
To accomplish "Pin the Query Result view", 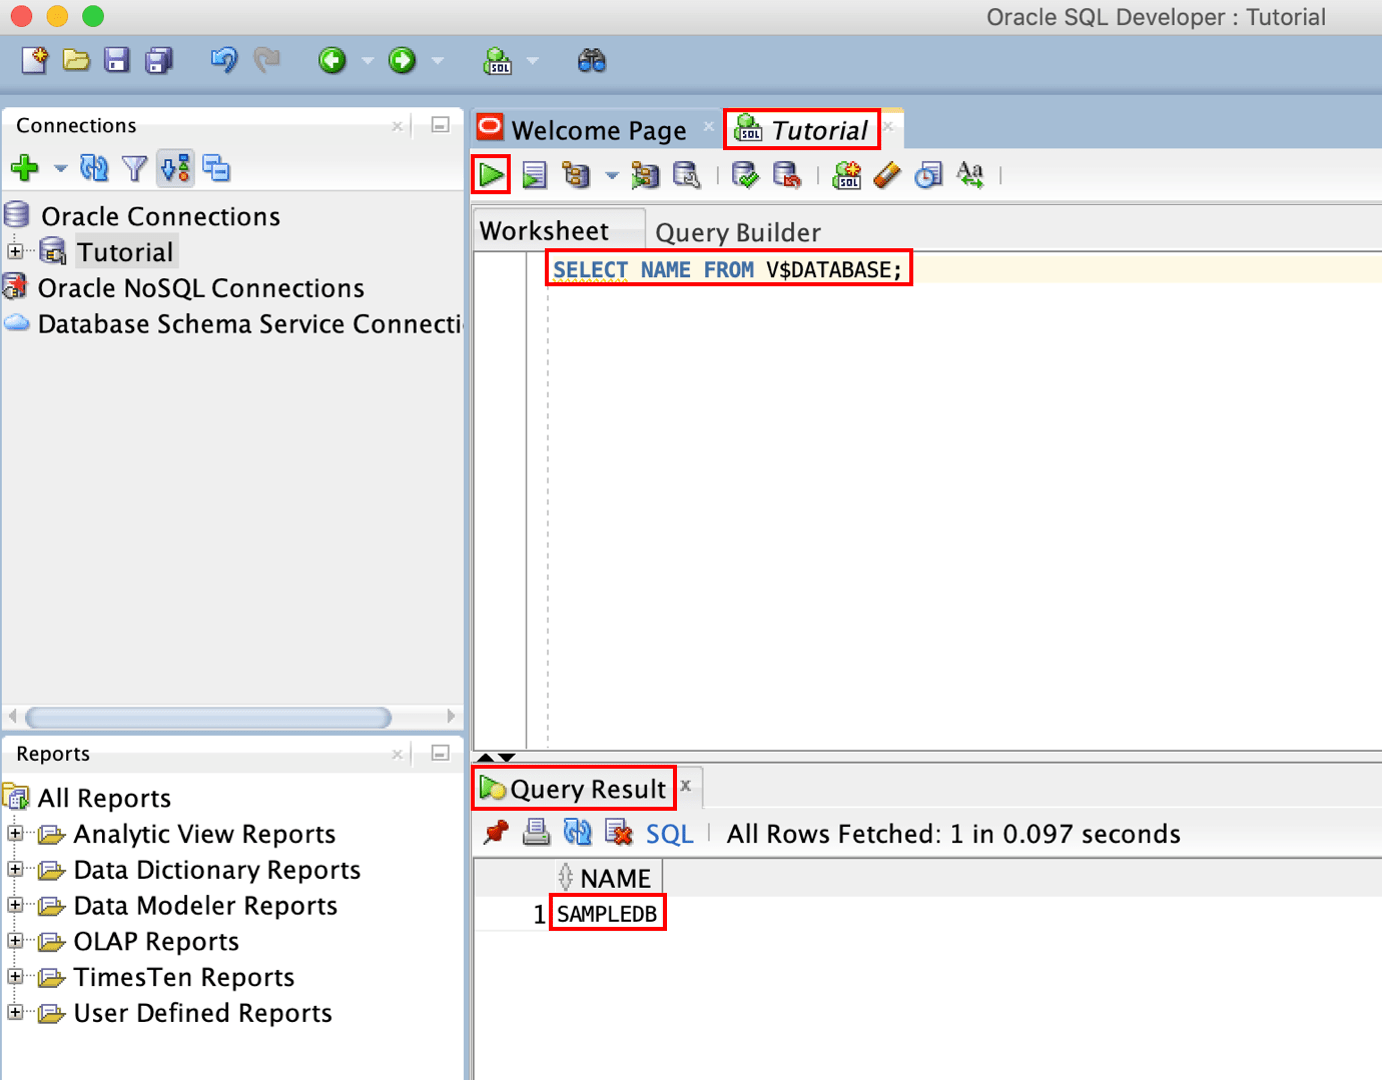I will (x=494, y=832).
